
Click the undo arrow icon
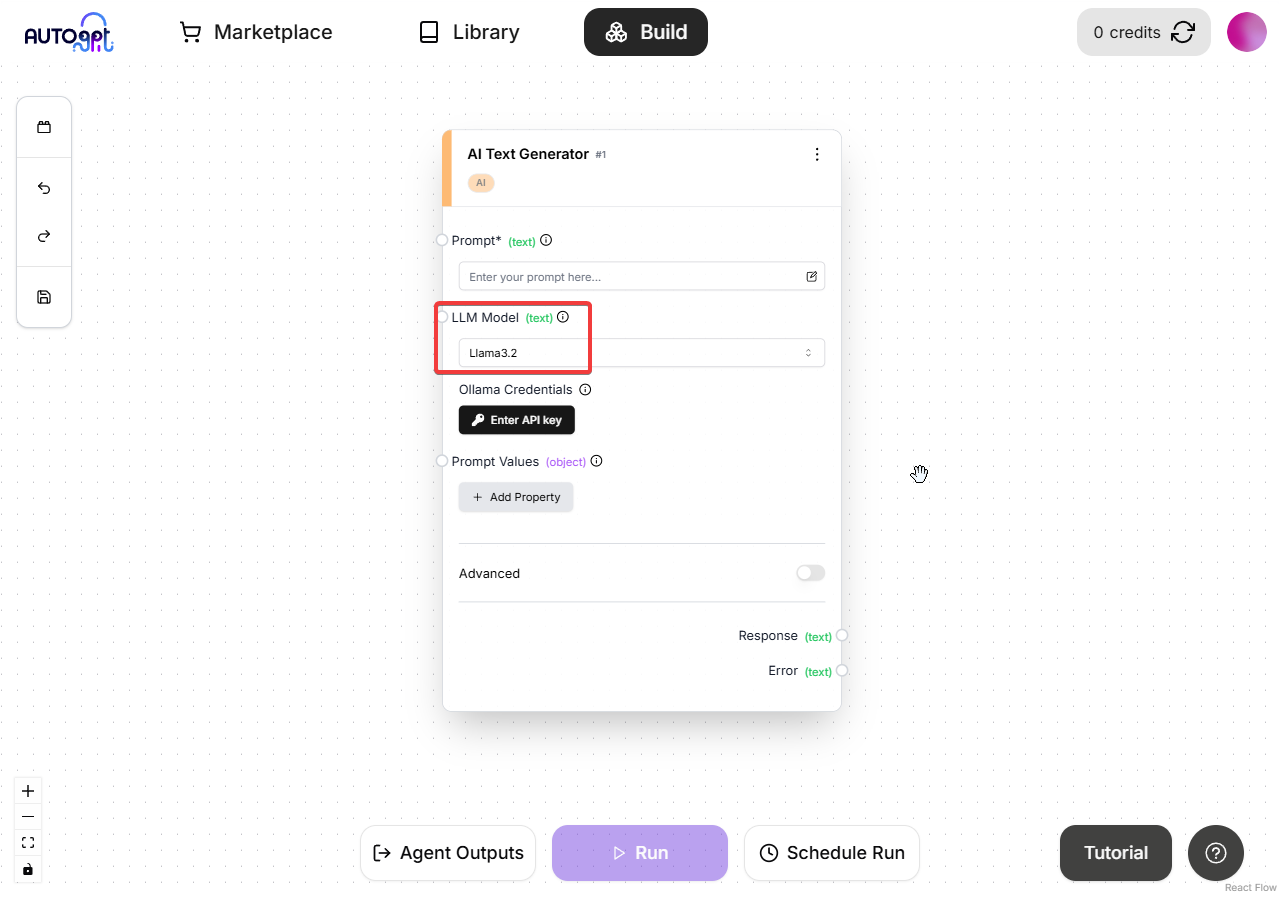44,188
